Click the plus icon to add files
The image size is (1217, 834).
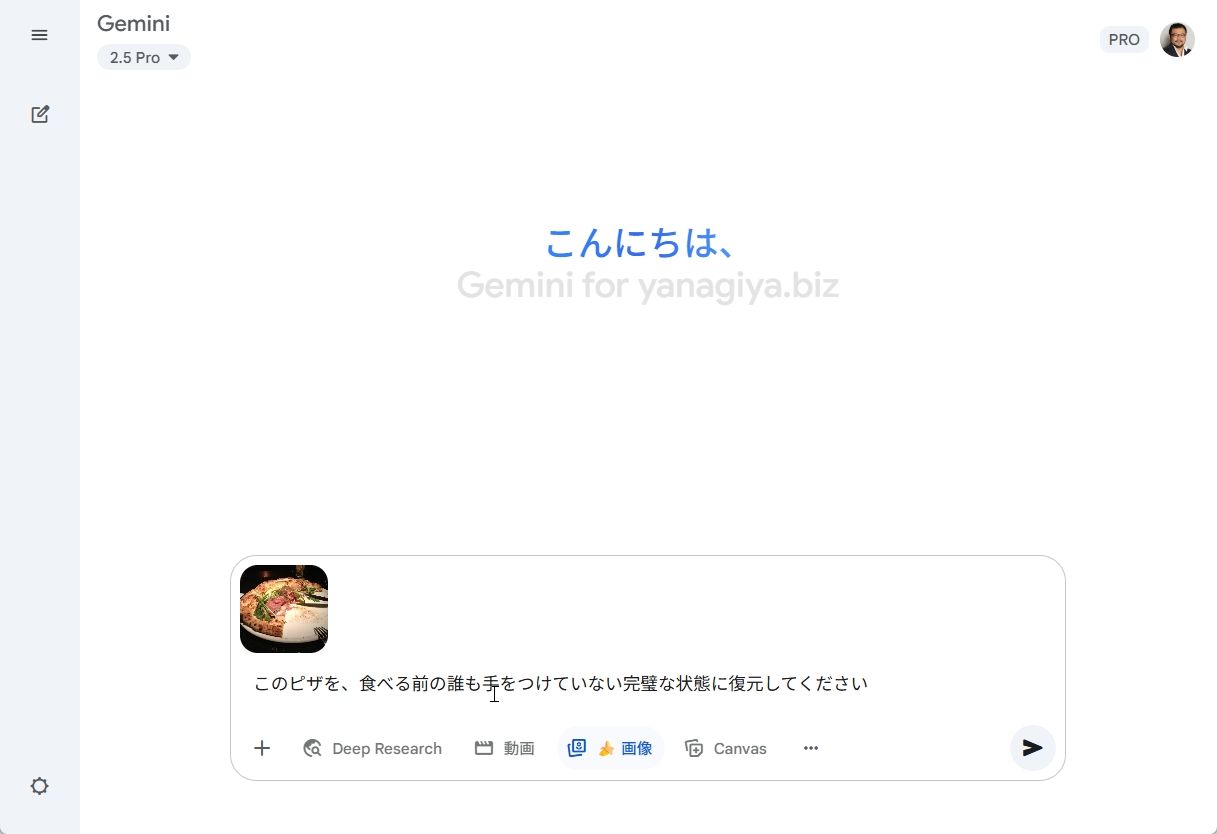click(x=262, y=748)
